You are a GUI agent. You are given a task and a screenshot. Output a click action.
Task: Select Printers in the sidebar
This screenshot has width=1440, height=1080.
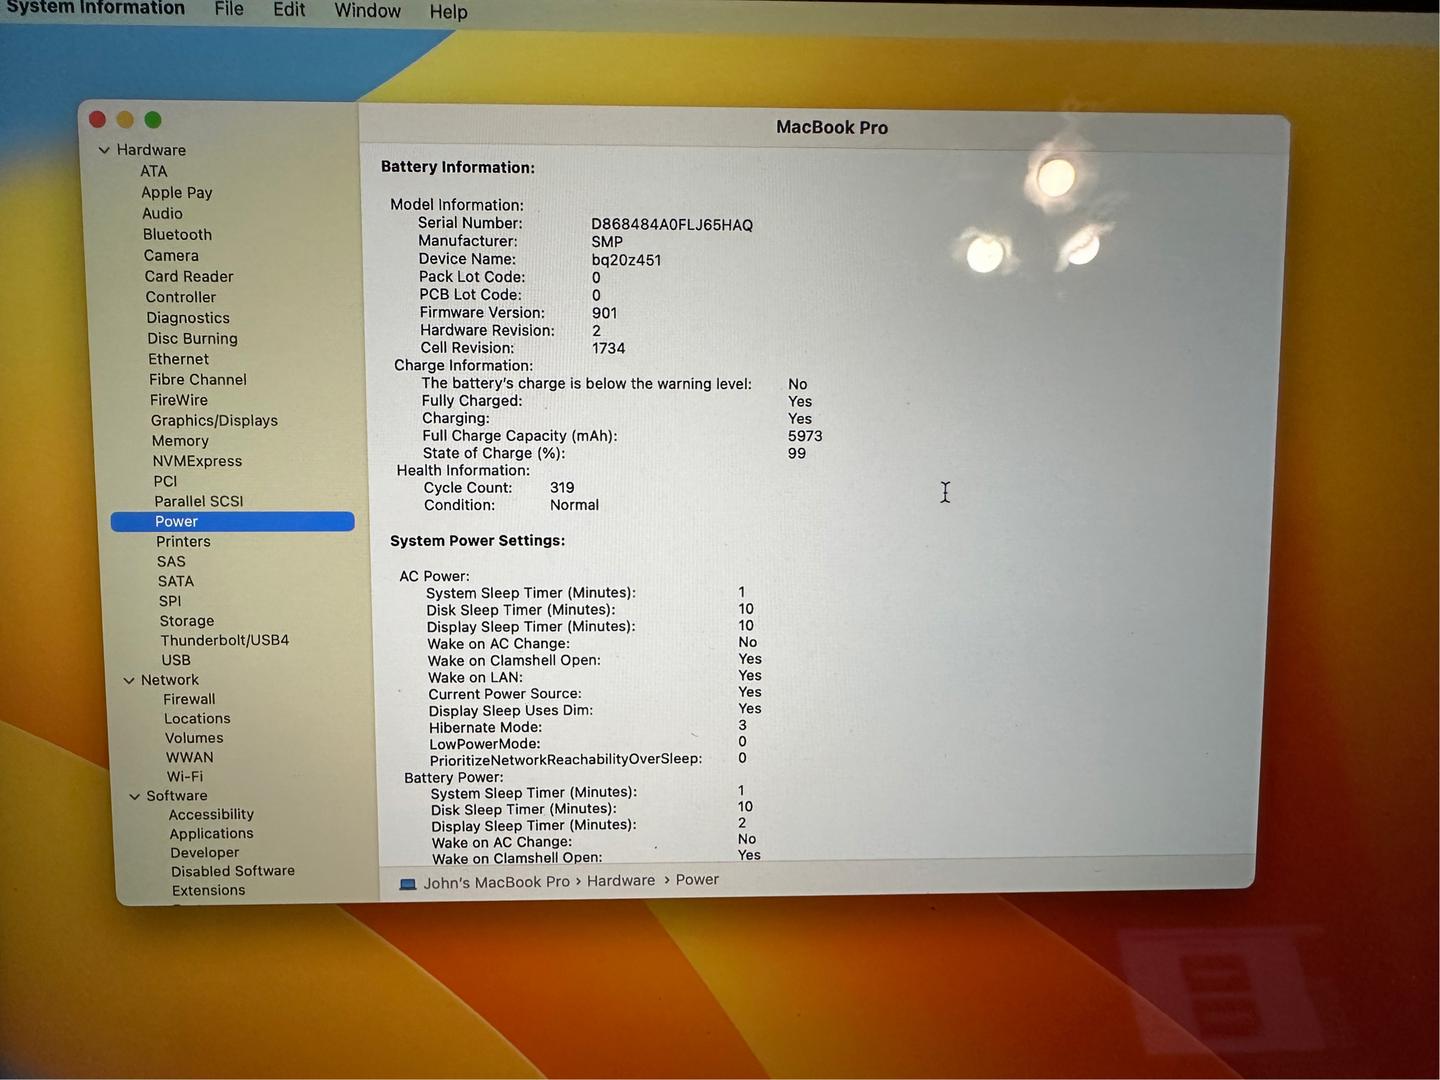(x=183, y=541)
